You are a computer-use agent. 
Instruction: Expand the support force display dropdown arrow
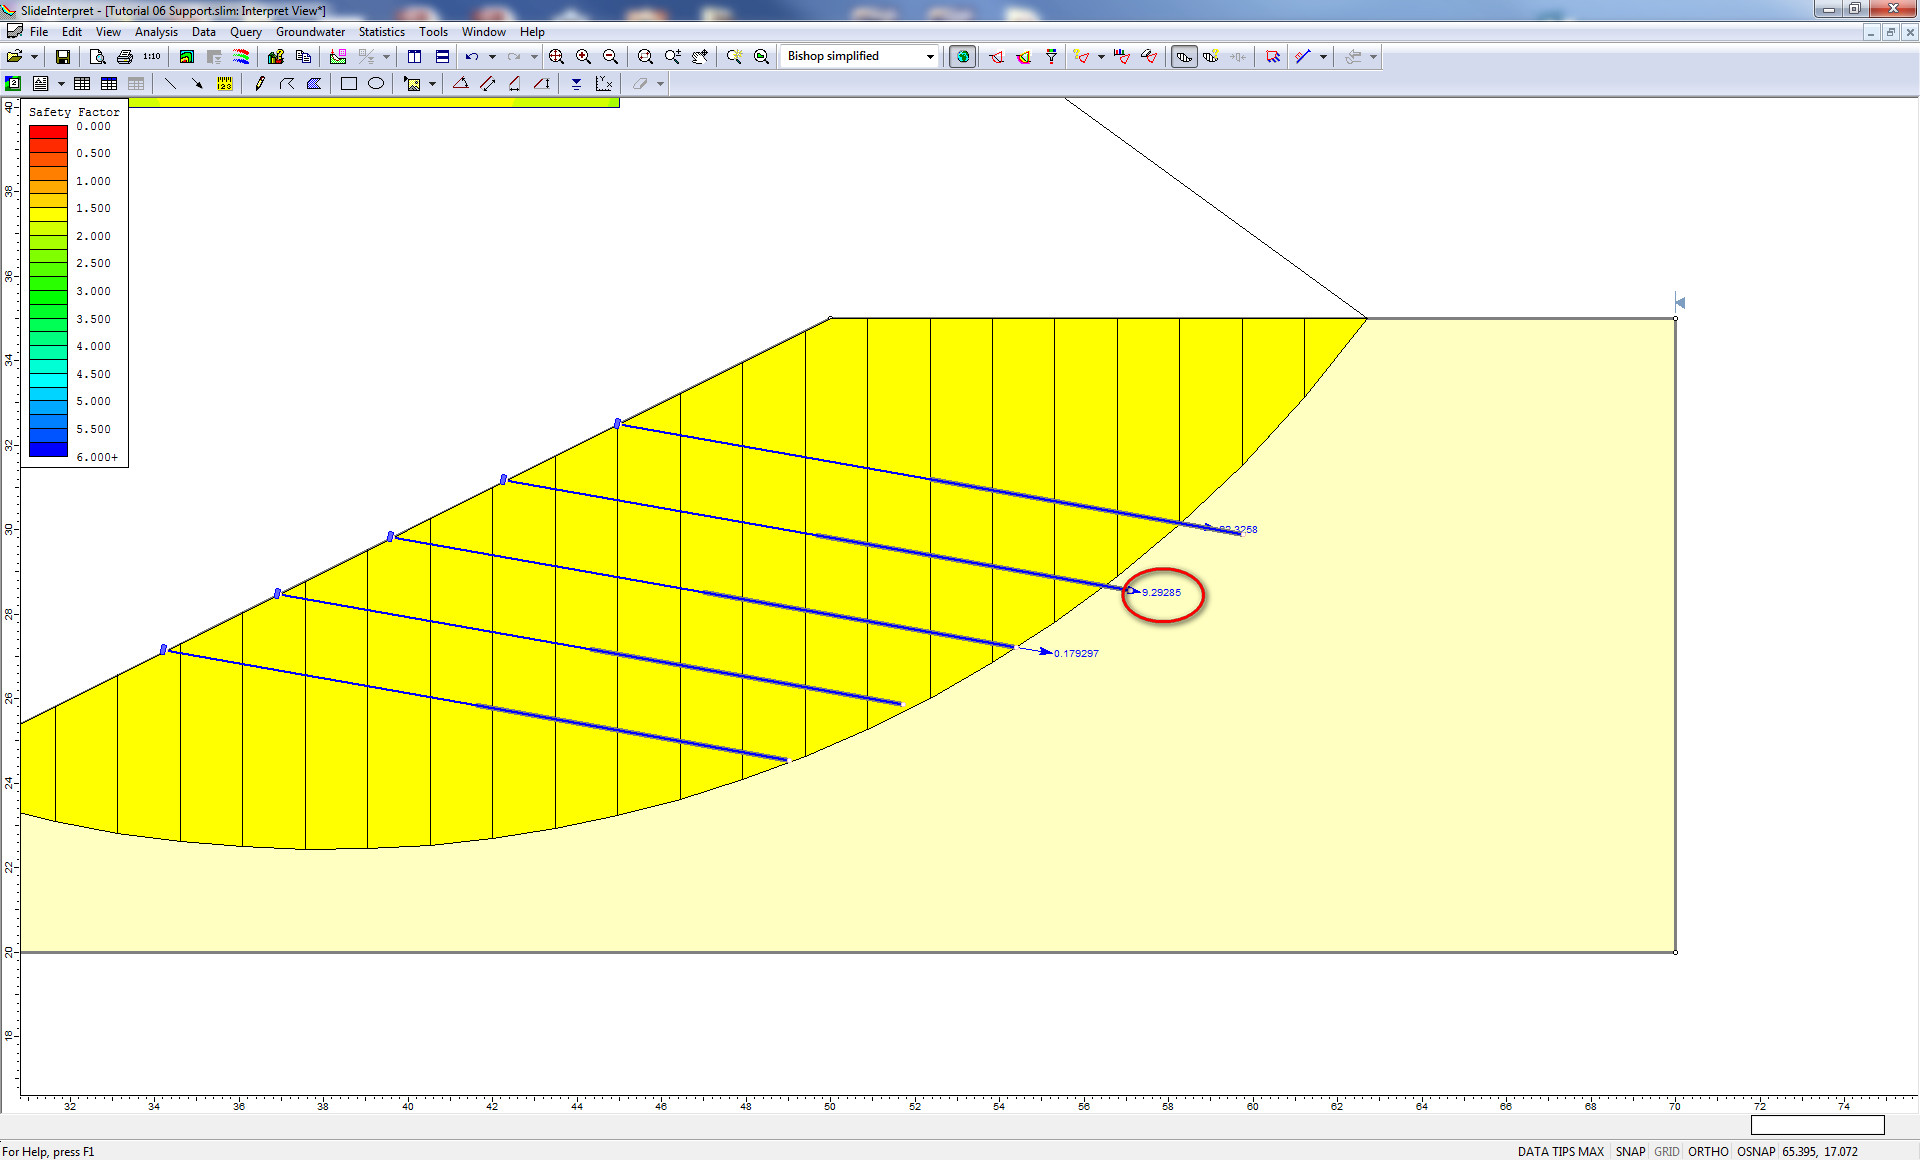click(x=1323, y=57)
